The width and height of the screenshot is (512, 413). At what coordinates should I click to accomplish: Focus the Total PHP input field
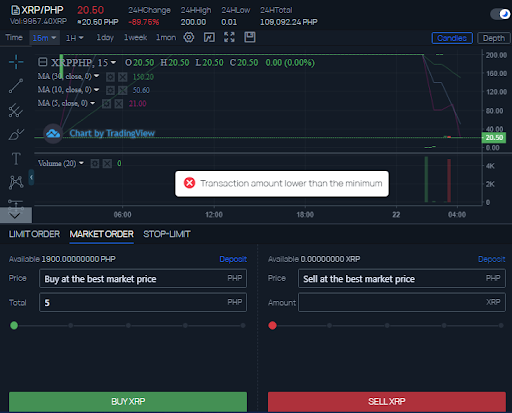point(143,302)
